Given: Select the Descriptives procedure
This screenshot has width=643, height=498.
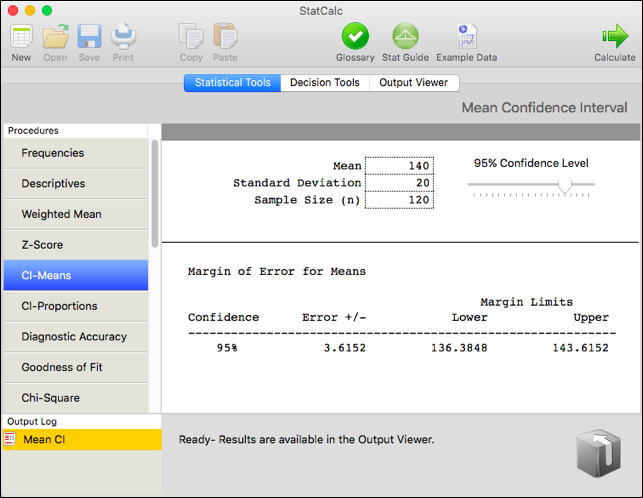Looking at the screenshot, I should tap(76, 183).
